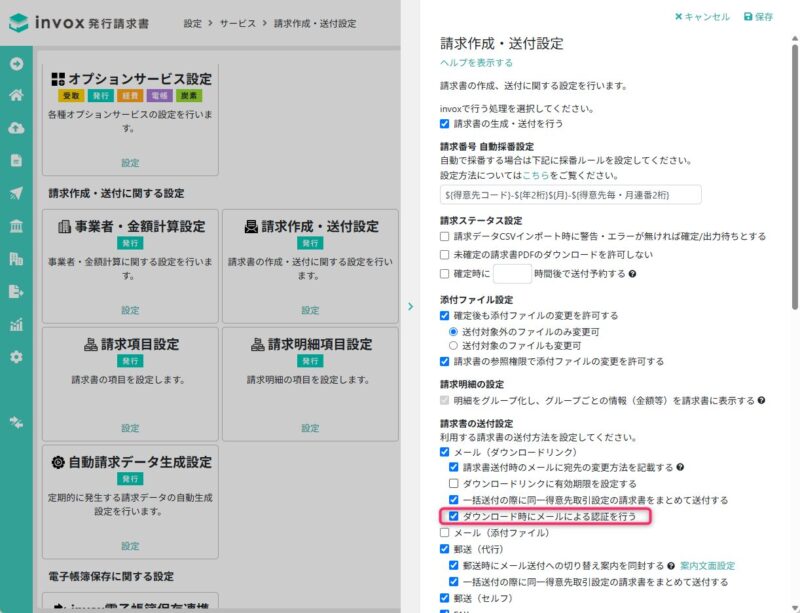The width and height of the screenshot is (800, 613).
Task: Enable 未確定の請求書PDFのダウンロードを許可しない checkbox
Action: click(444, 254)
